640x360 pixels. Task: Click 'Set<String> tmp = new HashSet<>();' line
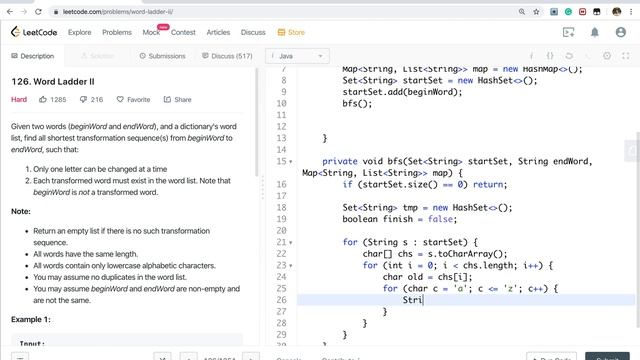click(427, 208)
